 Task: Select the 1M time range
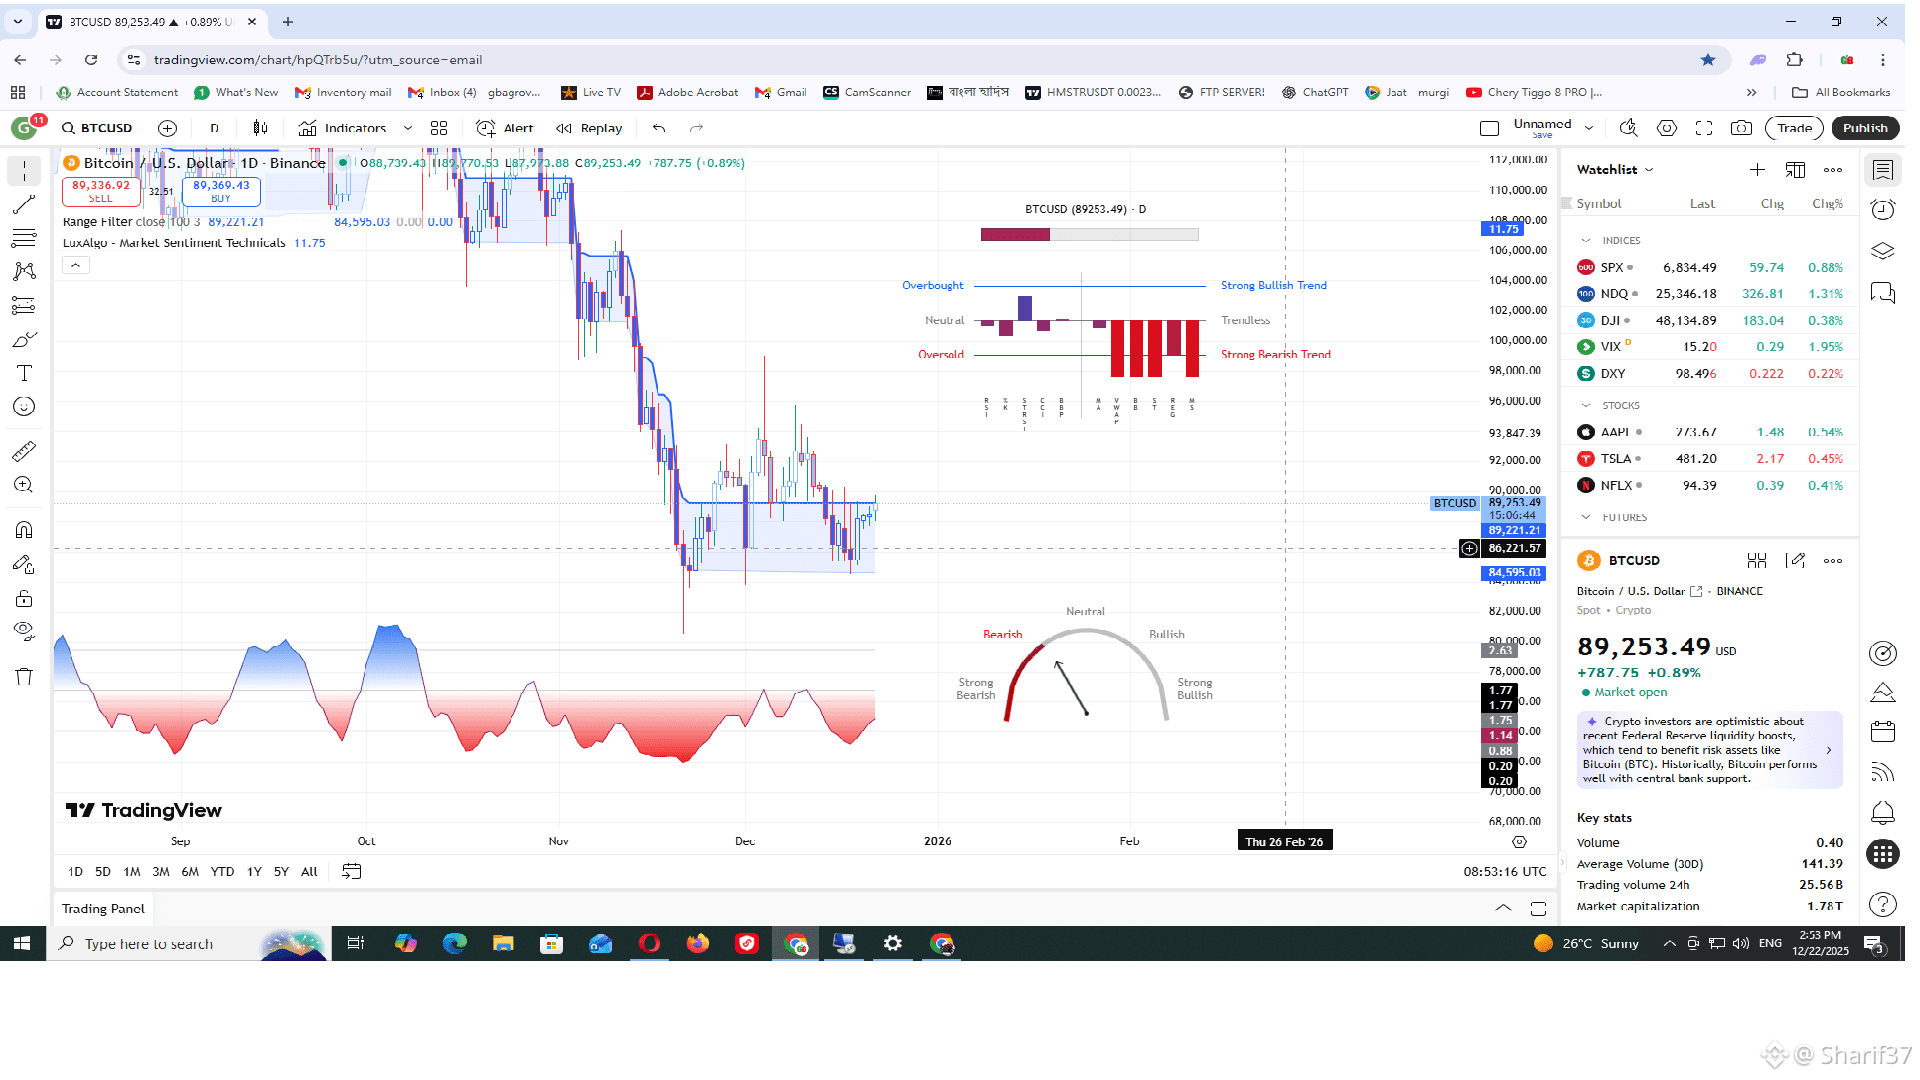coord(132,872)
